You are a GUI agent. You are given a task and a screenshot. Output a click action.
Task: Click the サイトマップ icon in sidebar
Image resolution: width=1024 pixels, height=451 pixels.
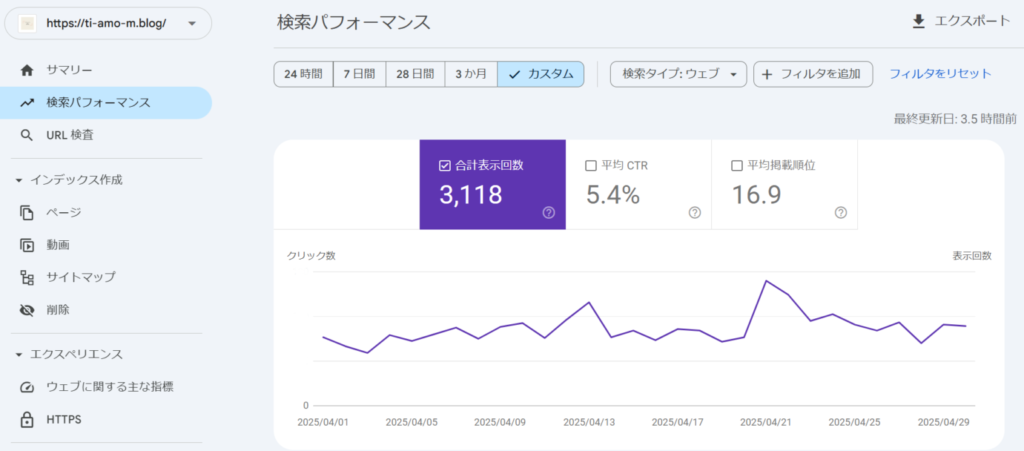(27, 277)
